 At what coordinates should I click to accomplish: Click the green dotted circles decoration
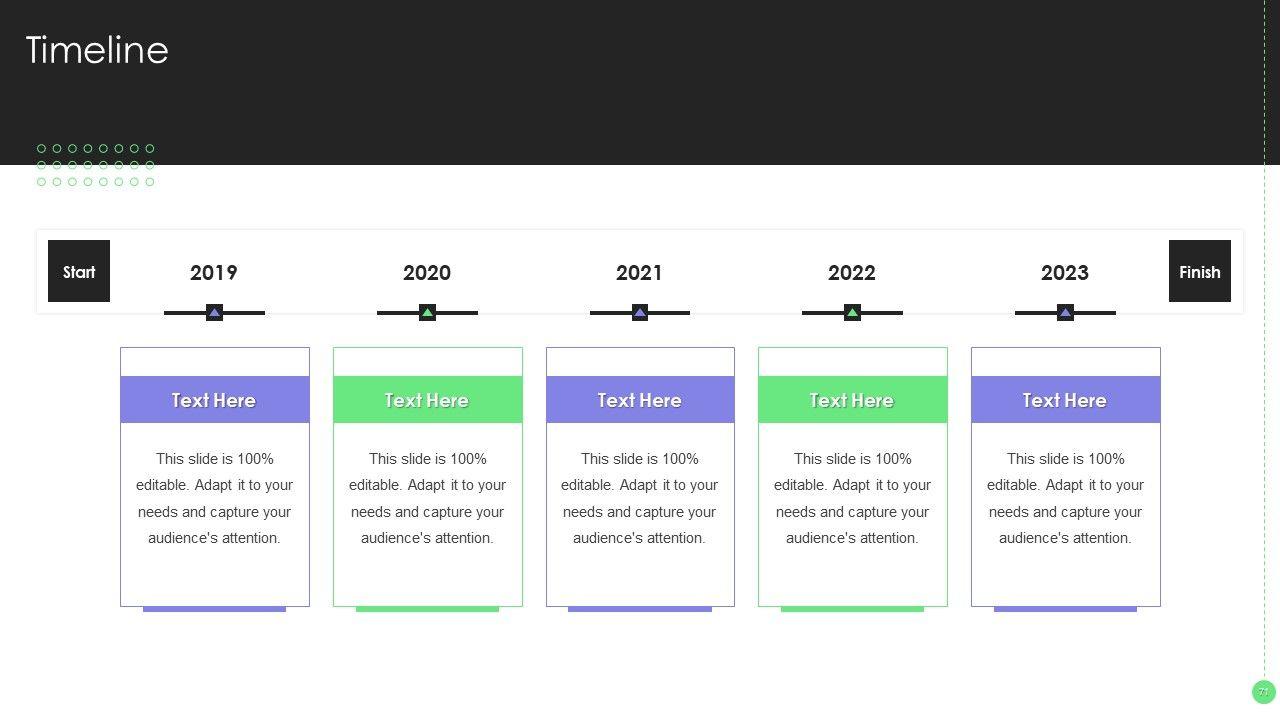[96, 165]
